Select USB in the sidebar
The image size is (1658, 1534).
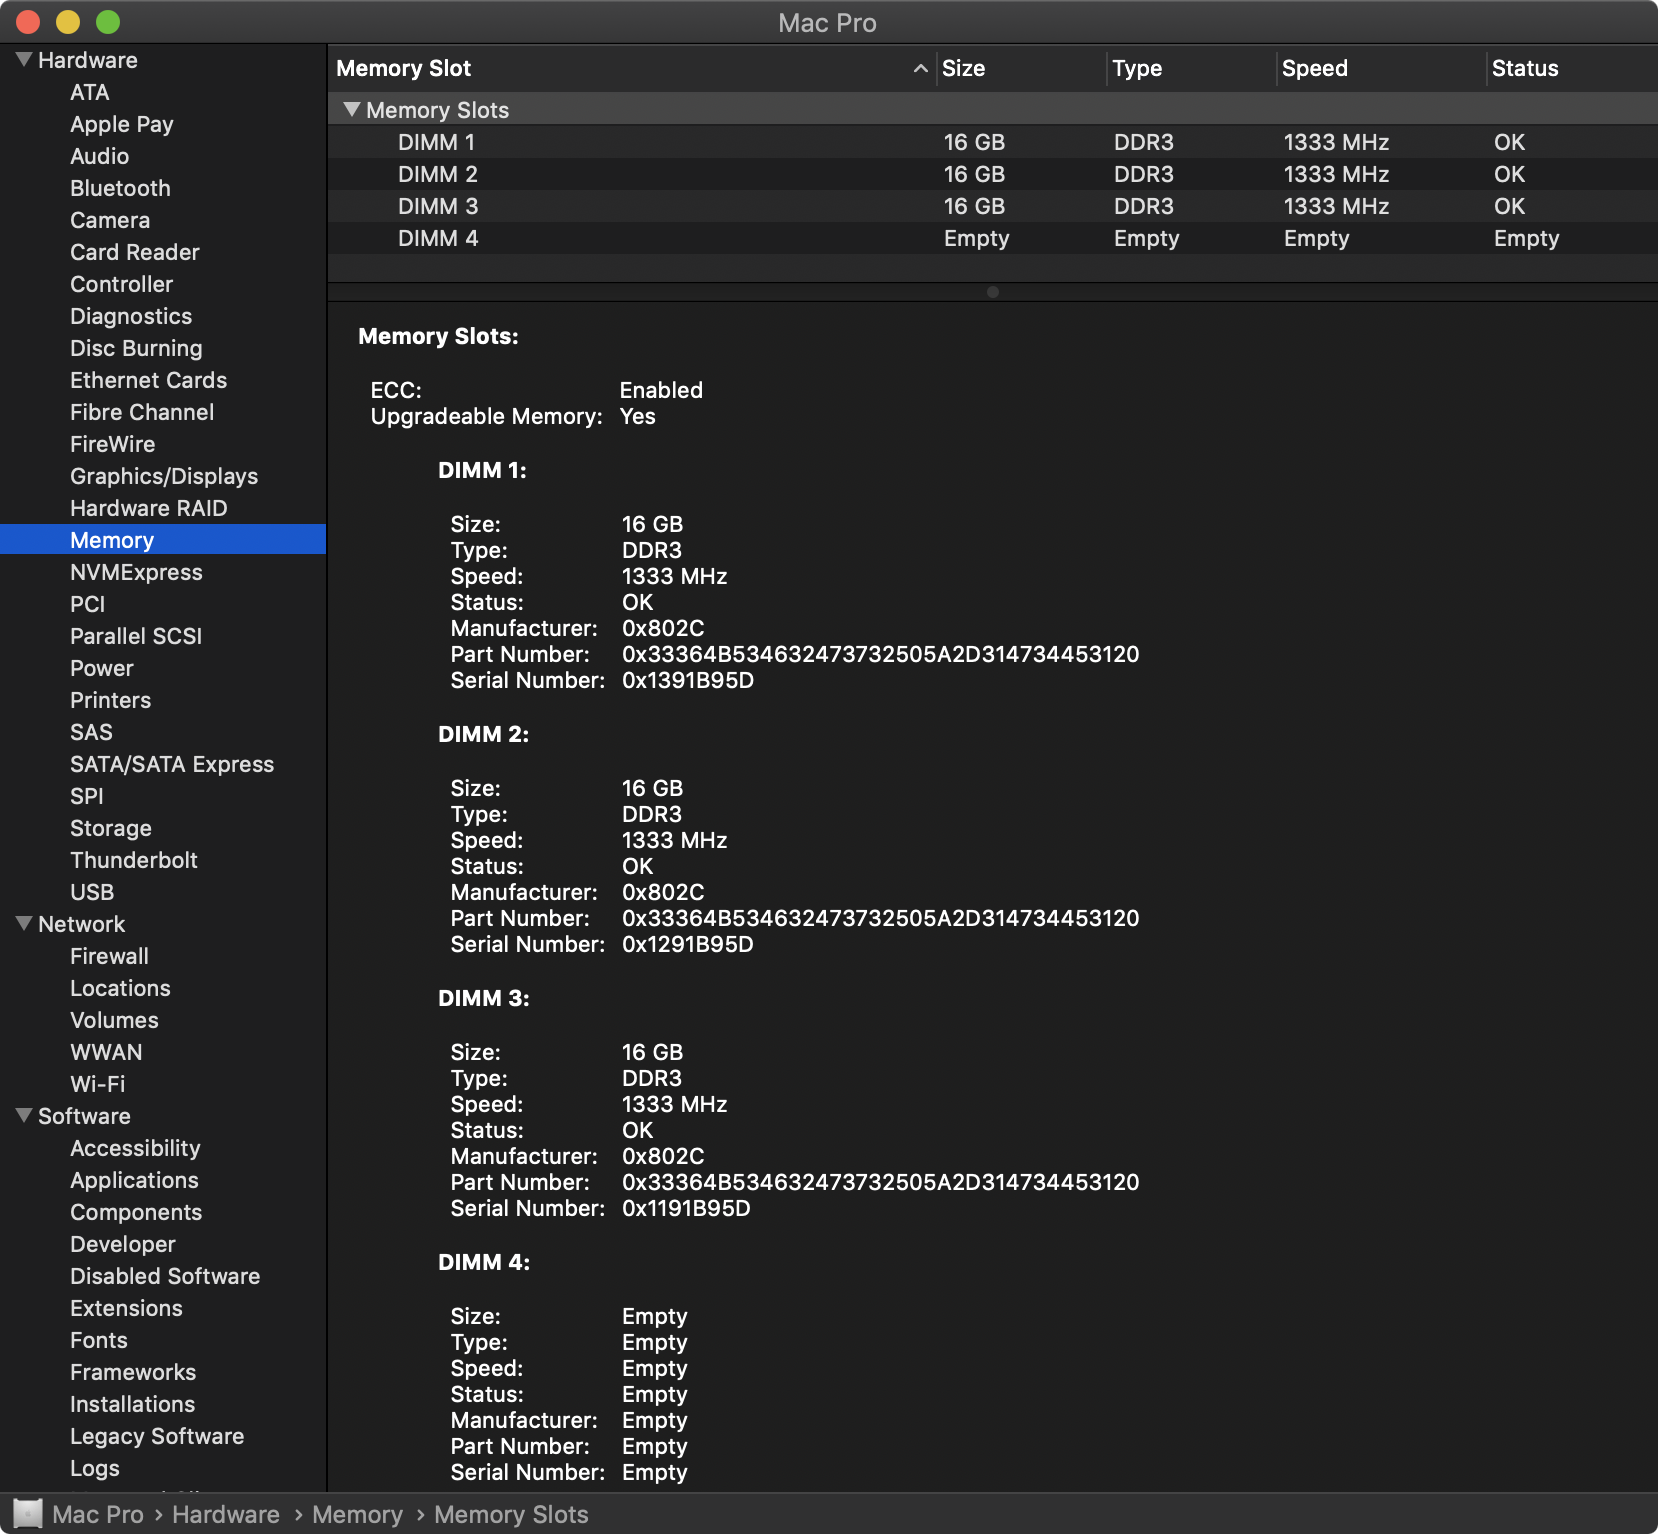pyautogui.click(x=92, y=892)
